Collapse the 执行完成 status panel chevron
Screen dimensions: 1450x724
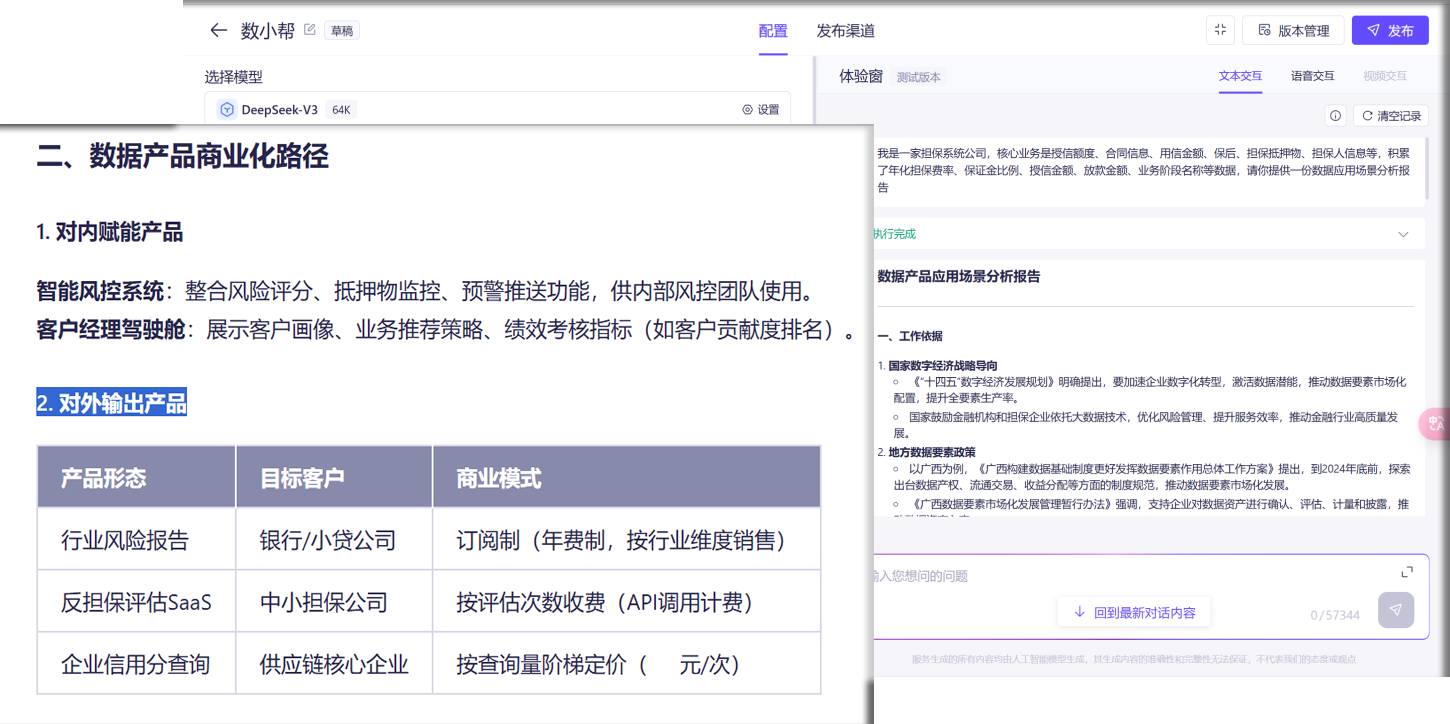coord(1404,233)
